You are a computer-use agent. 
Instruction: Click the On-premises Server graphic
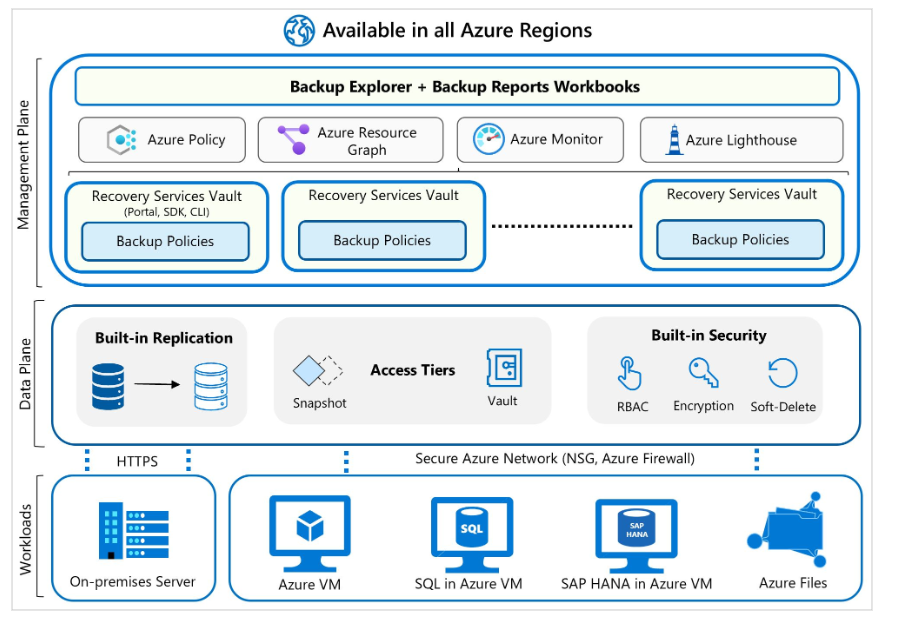point(131,528)
